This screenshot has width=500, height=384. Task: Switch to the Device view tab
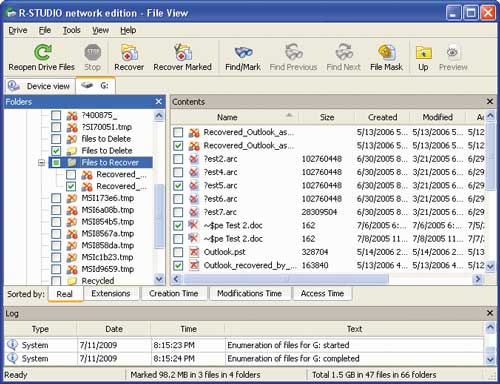click(39, 86)
